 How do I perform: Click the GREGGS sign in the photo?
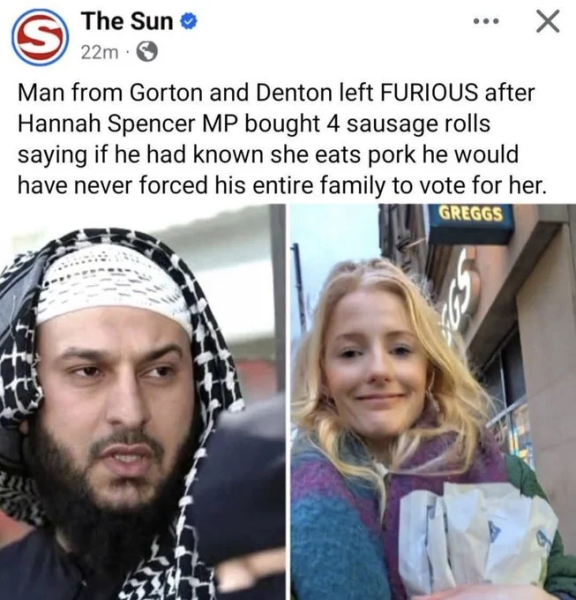point(470,215)
